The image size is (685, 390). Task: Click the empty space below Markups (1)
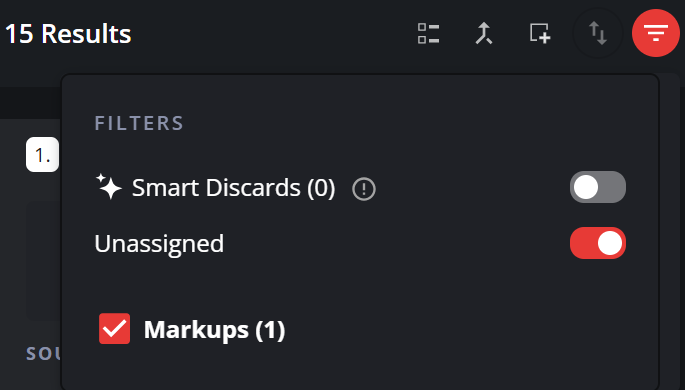pos(360,367)
